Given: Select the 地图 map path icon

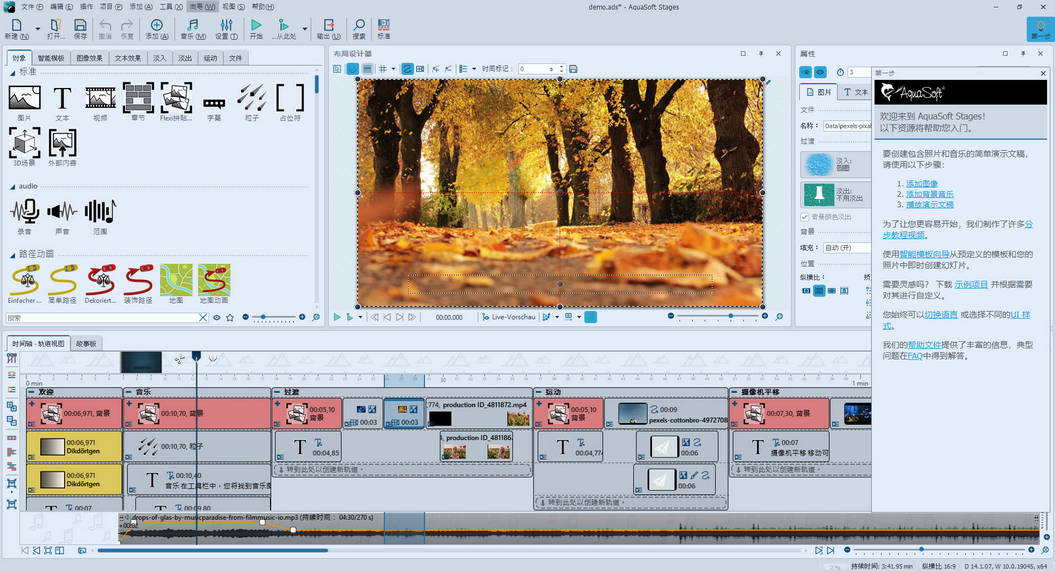Looking at the screenshot, I should [x=176, y=278].
